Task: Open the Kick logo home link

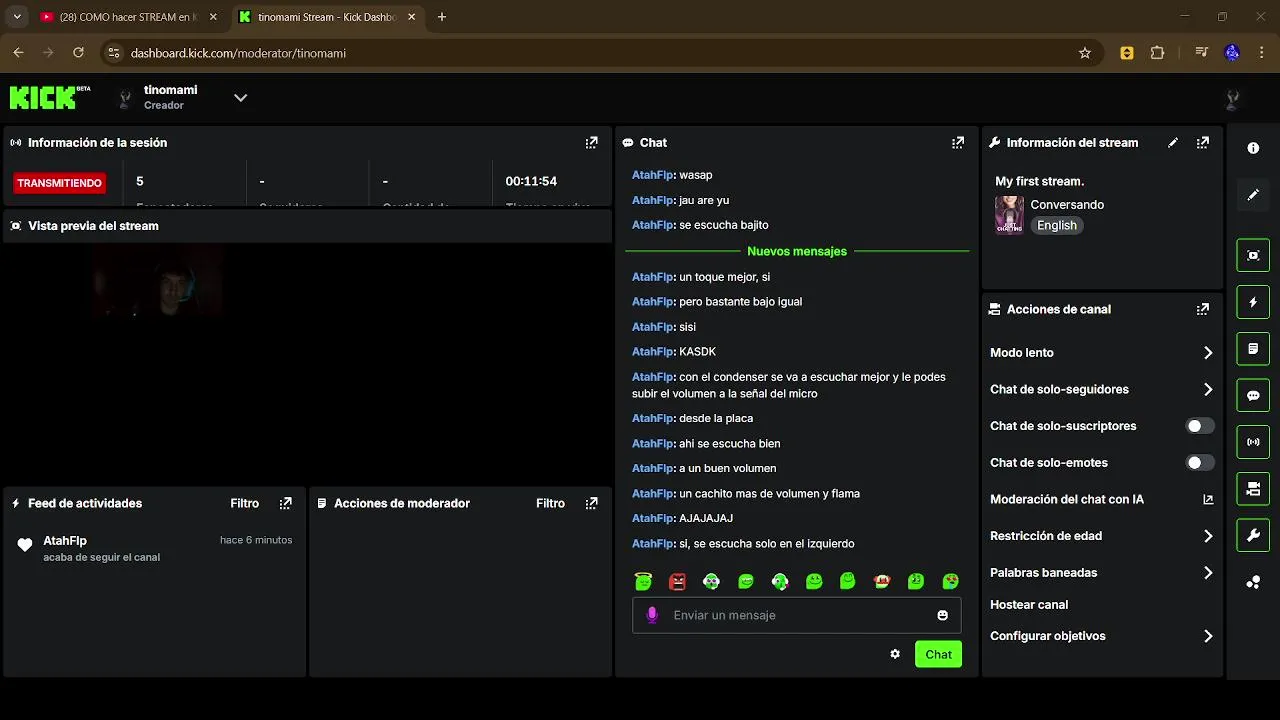Action: pos(49,97)
